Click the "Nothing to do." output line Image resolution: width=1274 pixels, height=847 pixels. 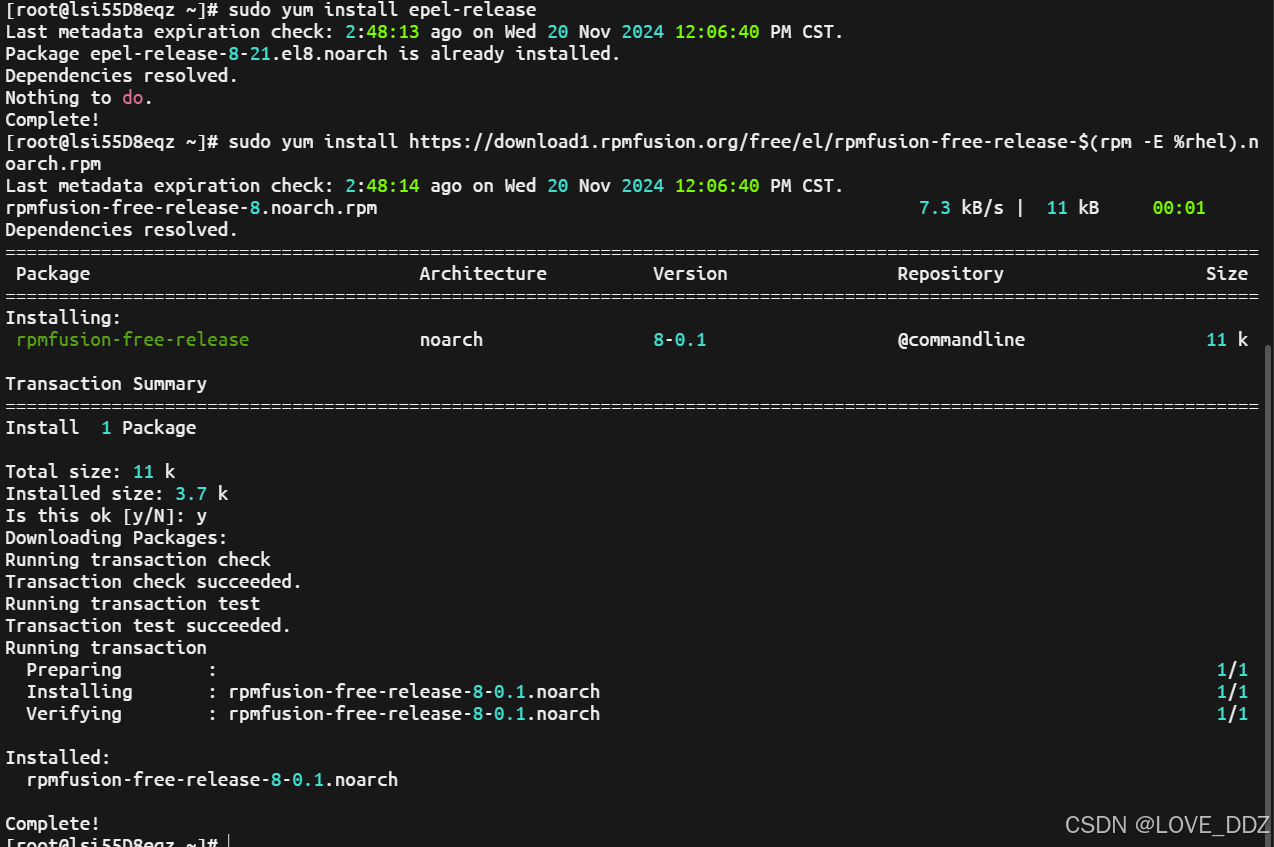click(79, 98)
